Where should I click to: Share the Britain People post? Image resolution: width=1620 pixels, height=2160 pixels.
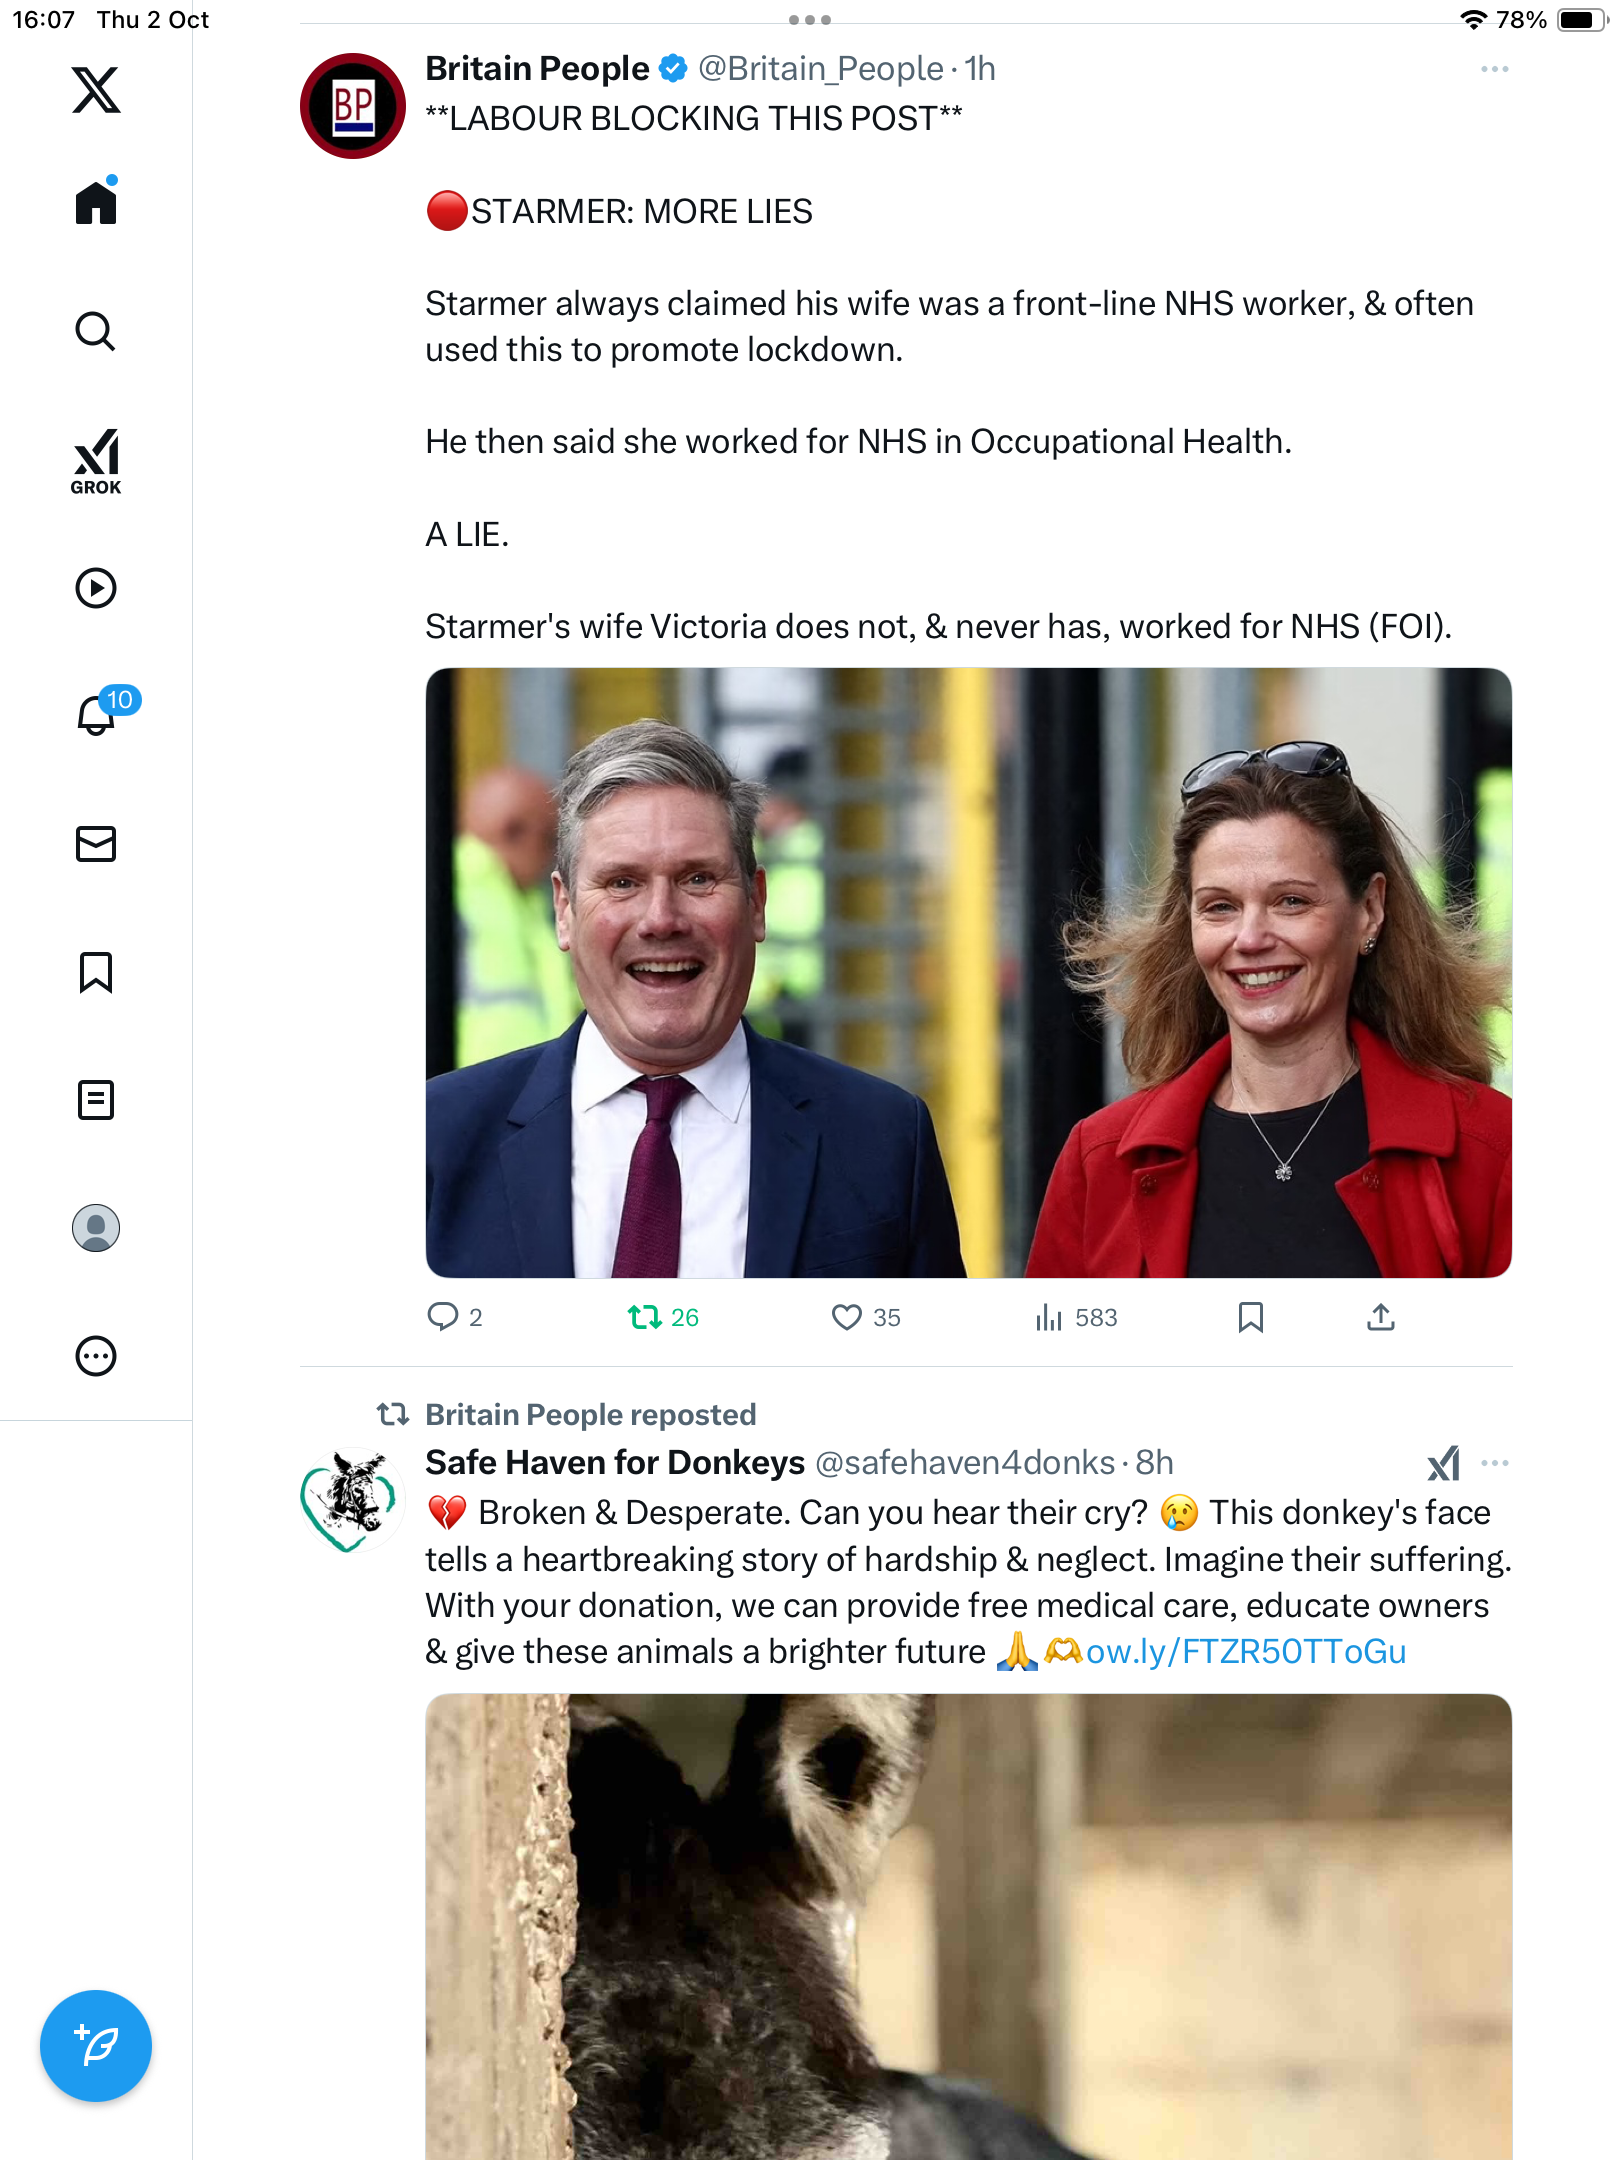(x=1380, y=1317)
